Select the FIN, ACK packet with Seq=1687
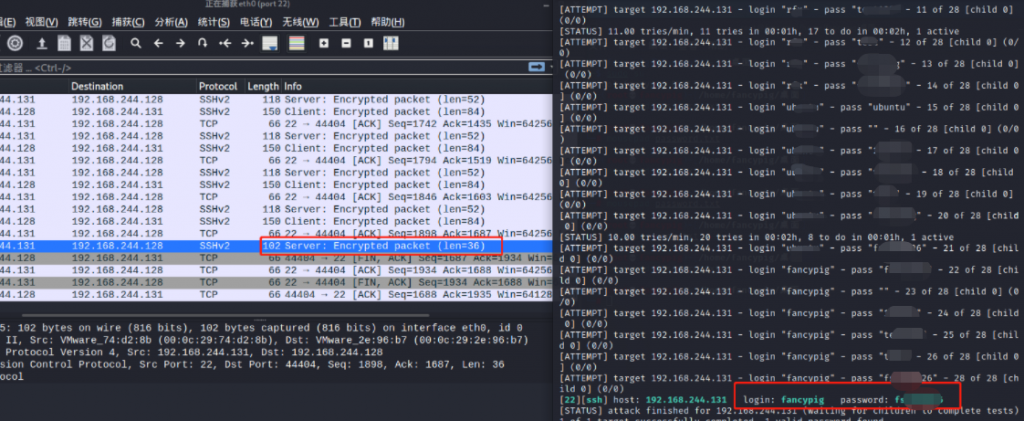 click(276, 258)
